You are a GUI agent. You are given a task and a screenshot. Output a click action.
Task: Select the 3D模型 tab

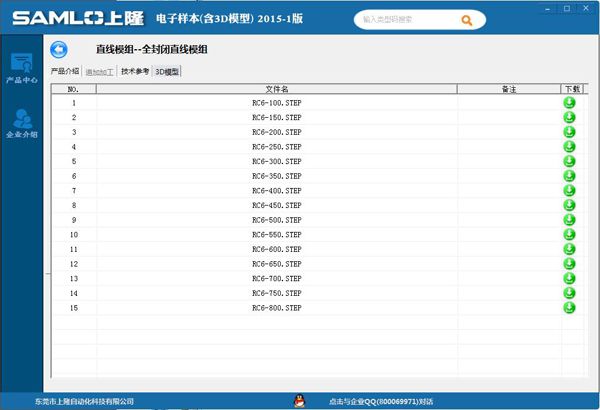(167, 72)
